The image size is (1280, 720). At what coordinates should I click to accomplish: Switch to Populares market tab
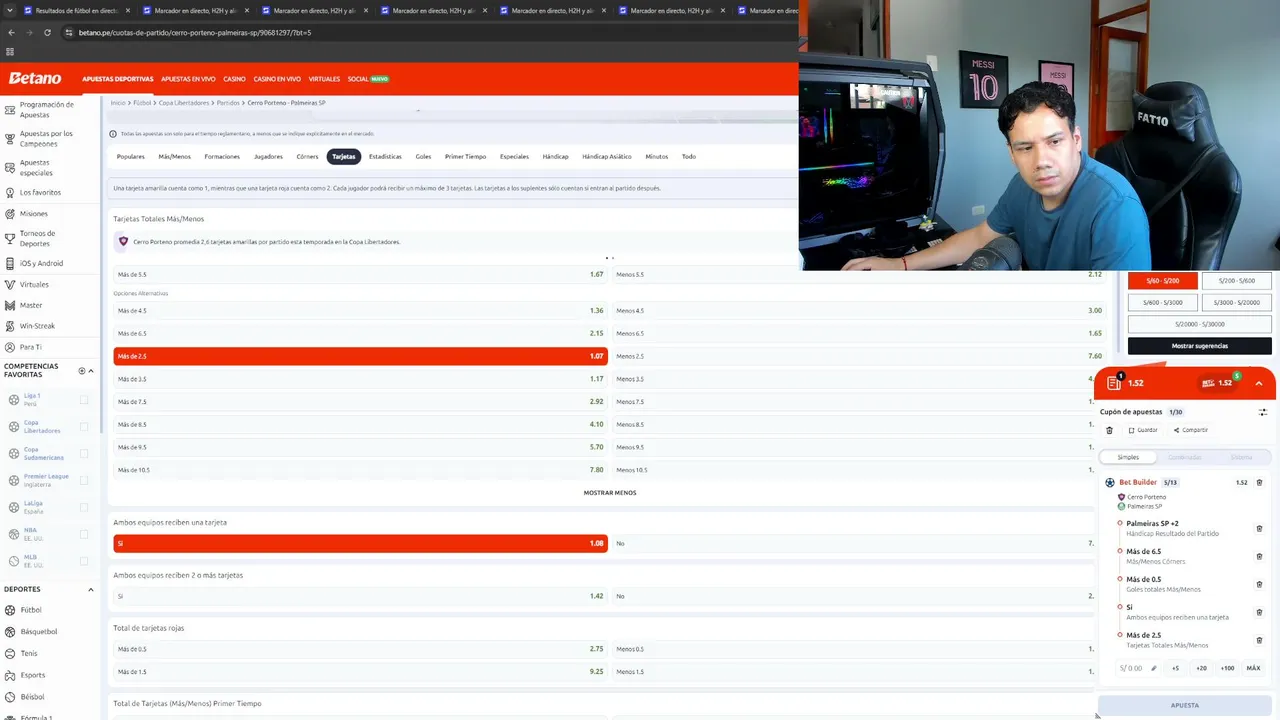(131, 157)
